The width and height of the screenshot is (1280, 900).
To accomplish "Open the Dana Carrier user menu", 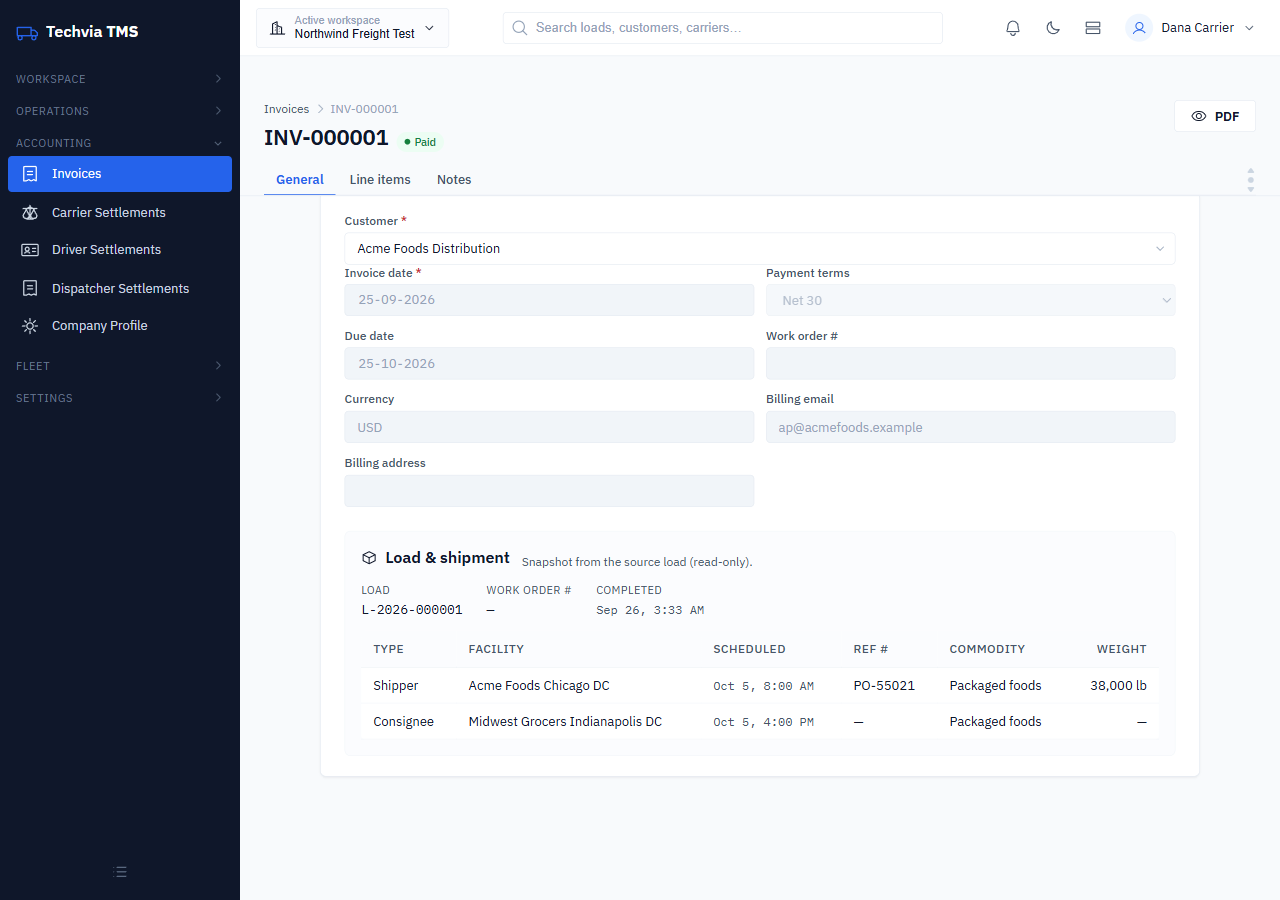I will tap(1191, 28).
